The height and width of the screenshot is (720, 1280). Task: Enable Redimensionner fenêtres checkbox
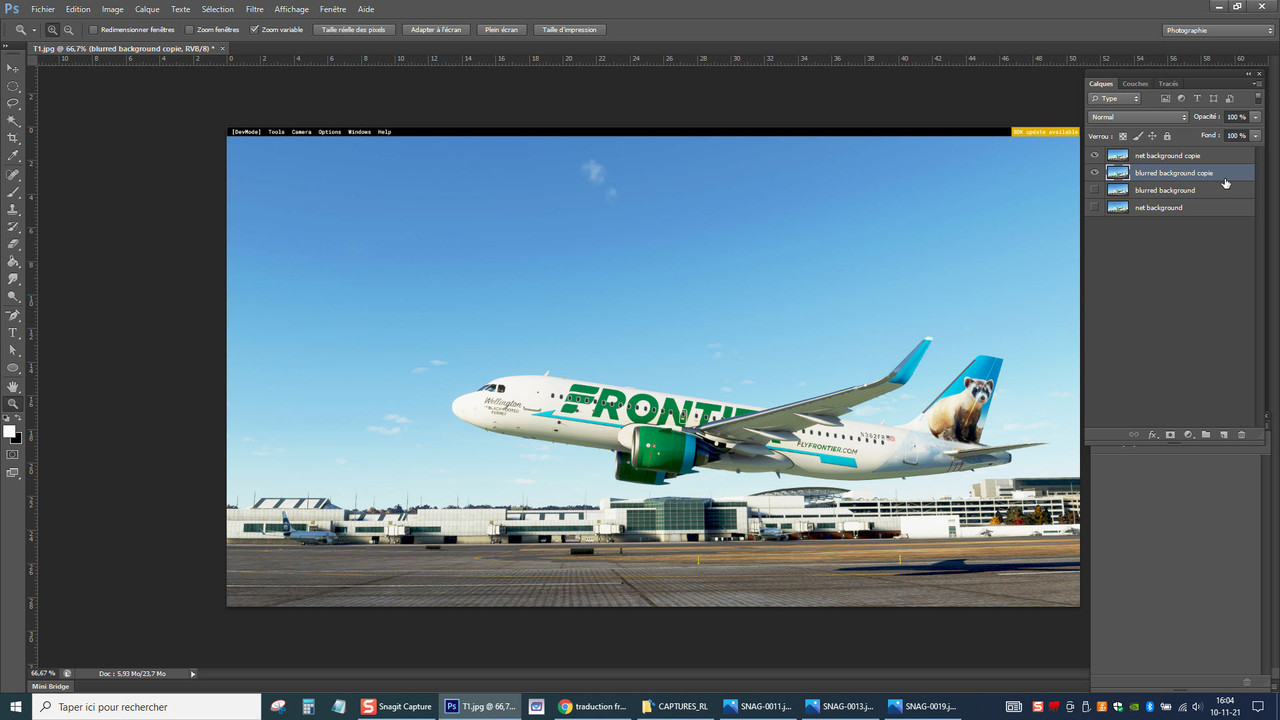pos(94,30)
